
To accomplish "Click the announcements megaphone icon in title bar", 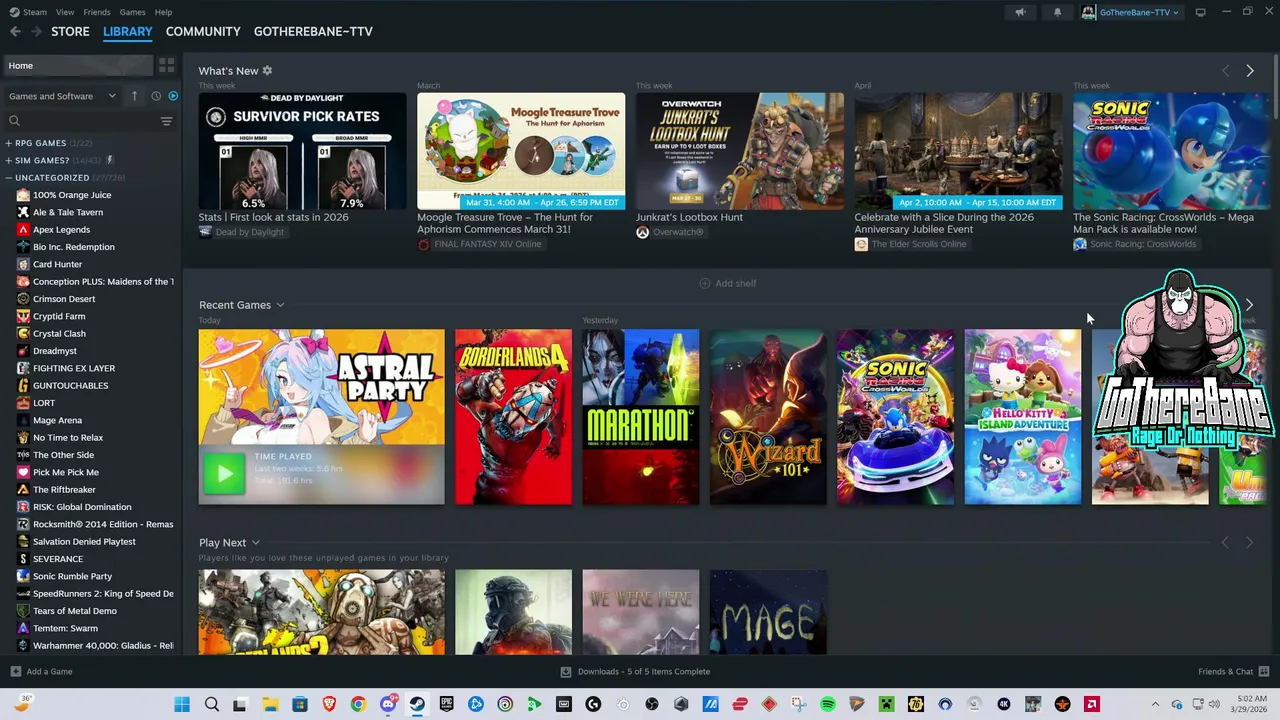I will click(x=1020, y=12).
